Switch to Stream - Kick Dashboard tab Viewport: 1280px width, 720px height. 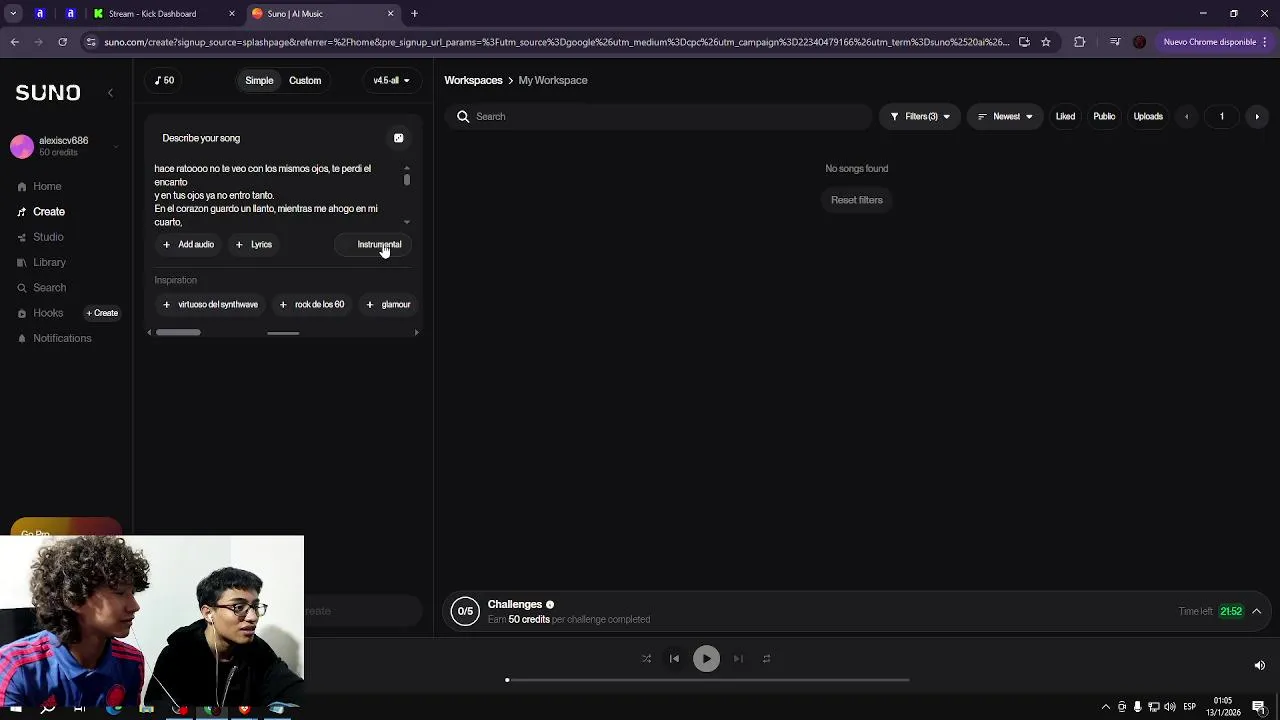pos(162,13)
